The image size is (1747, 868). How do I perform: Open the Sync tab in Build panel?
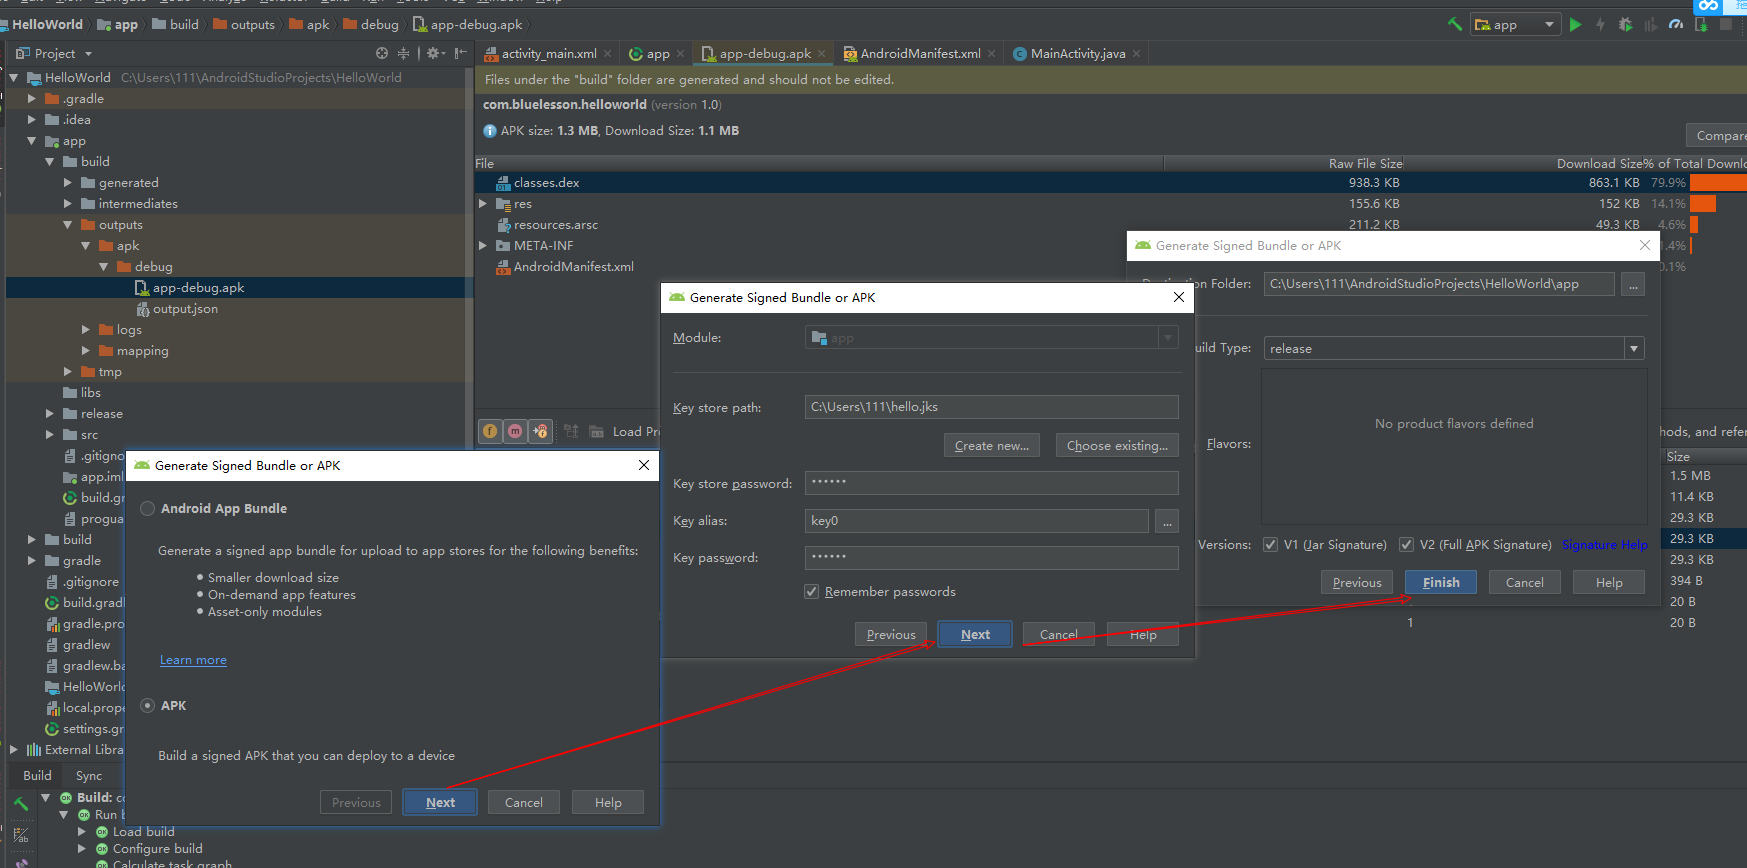point(89,776)
